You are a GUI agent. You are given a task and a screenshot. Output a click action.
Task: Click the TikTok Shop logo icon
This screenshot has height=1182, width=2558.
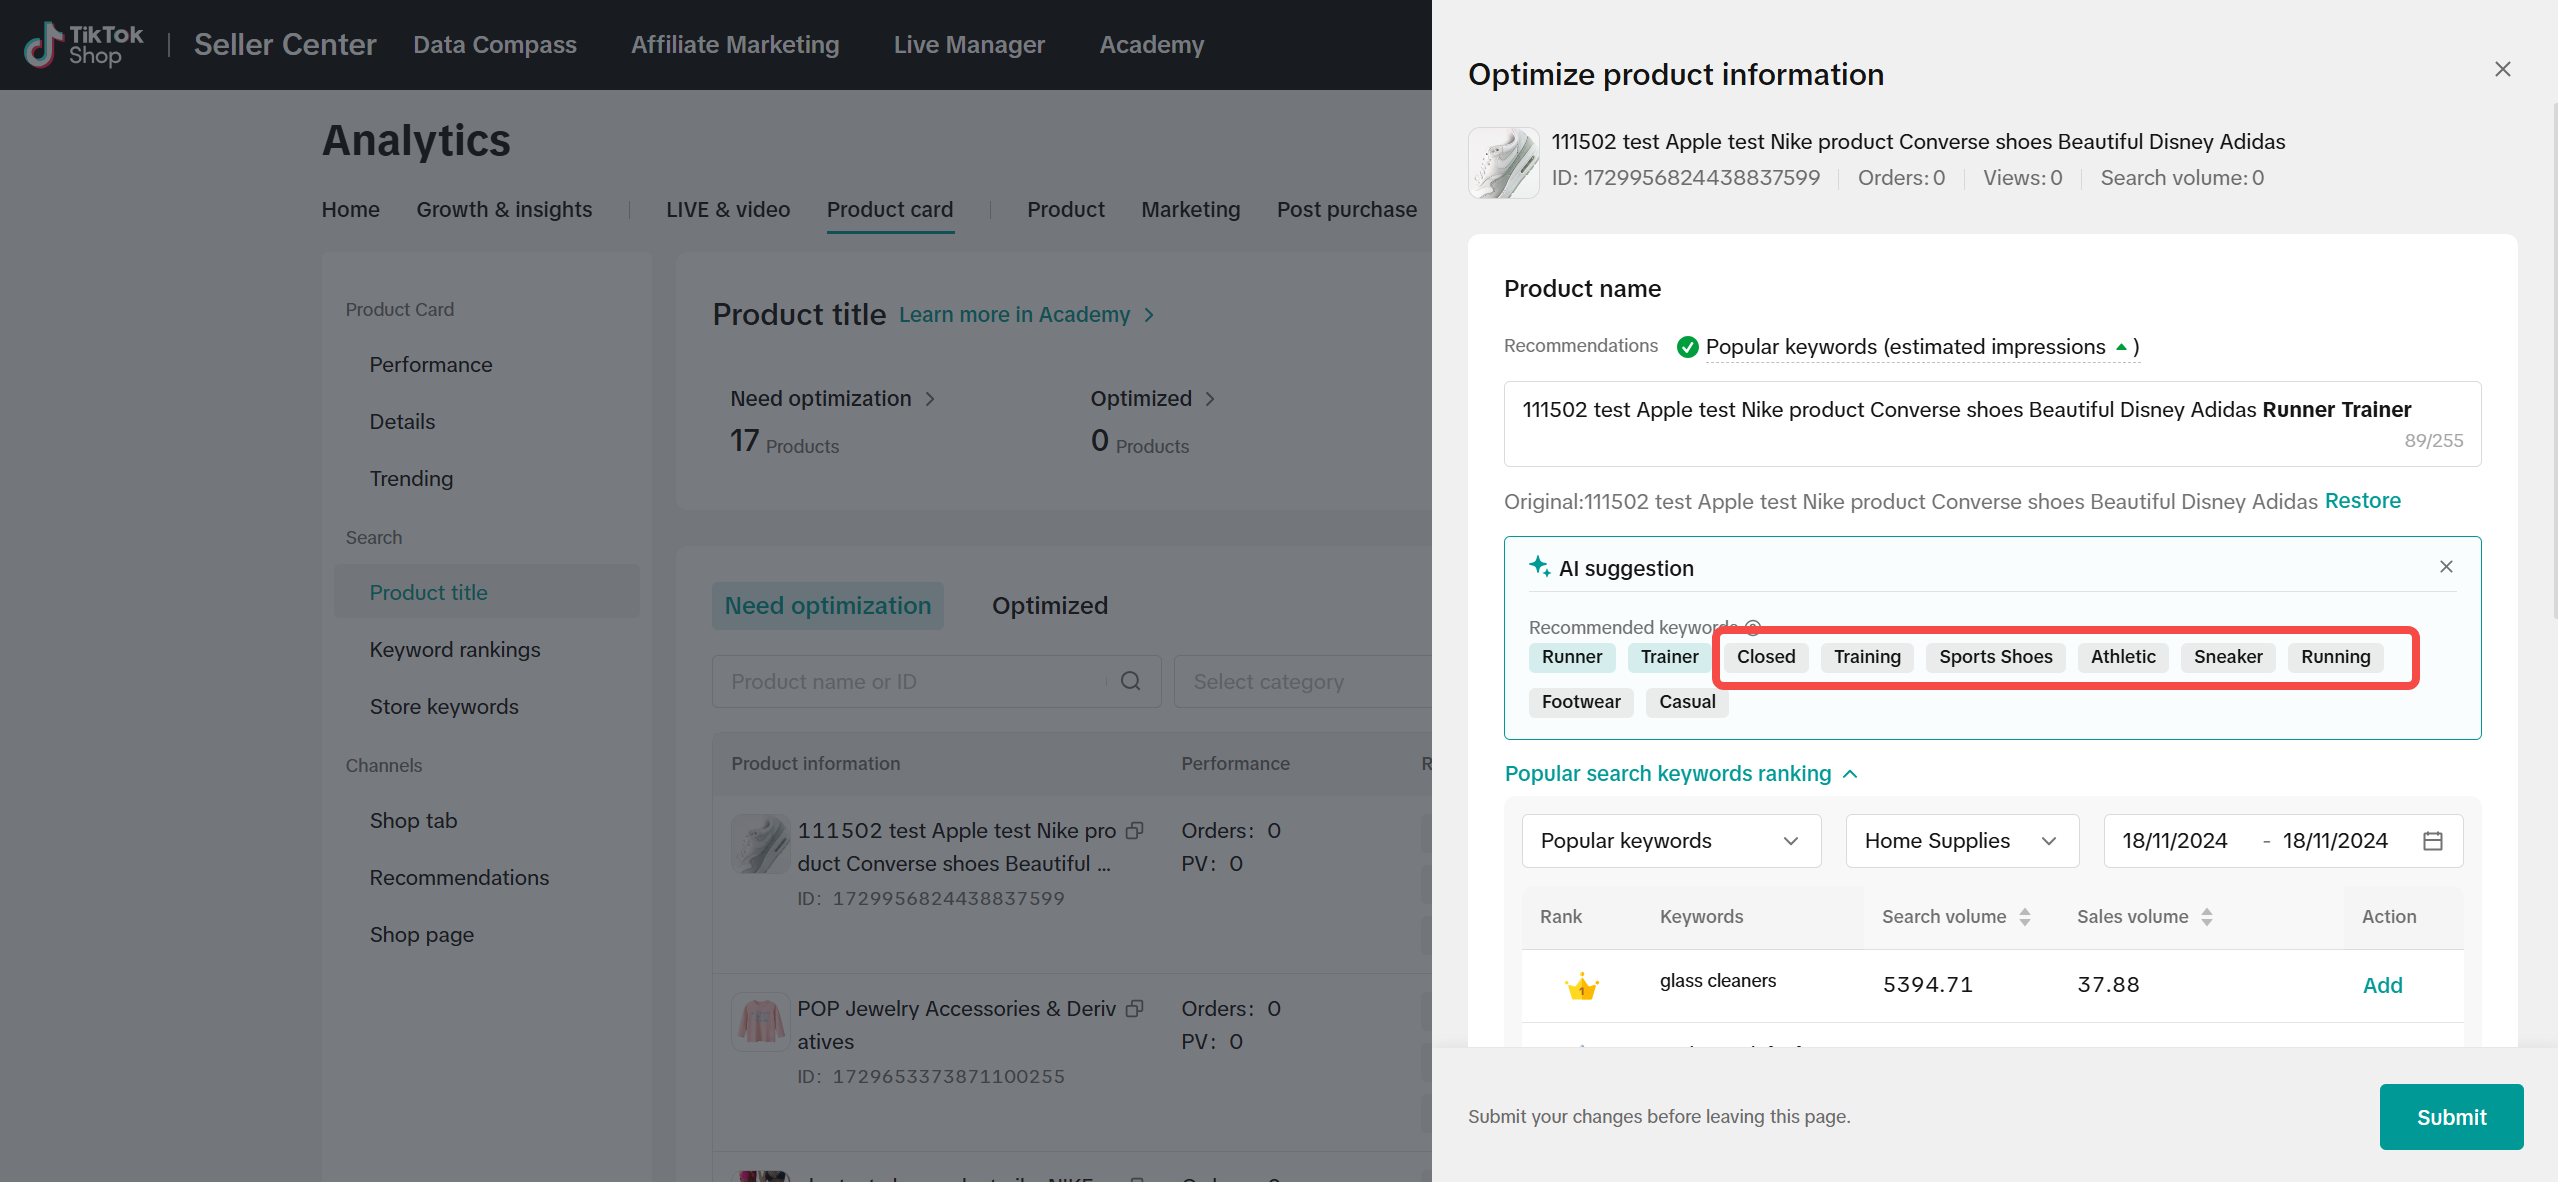pyautogui.click(x=43, y=45)
